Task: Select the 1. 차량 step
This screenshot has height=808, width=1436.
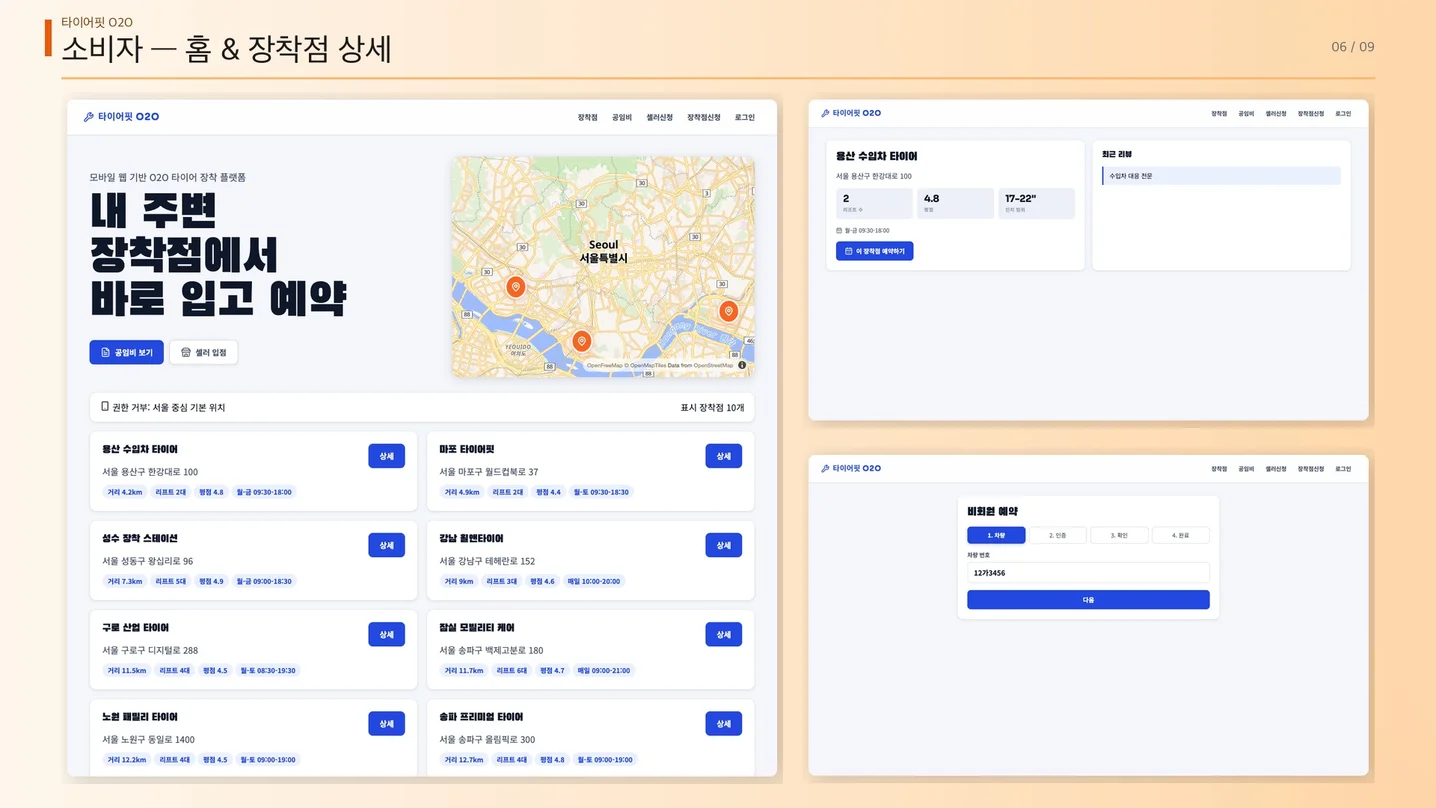Action: pos(996,535)
